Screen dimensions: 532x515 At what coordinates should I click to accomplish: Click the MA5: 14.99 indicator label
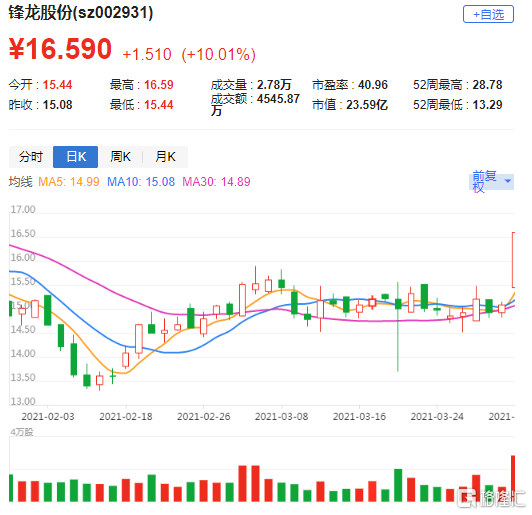69,182
